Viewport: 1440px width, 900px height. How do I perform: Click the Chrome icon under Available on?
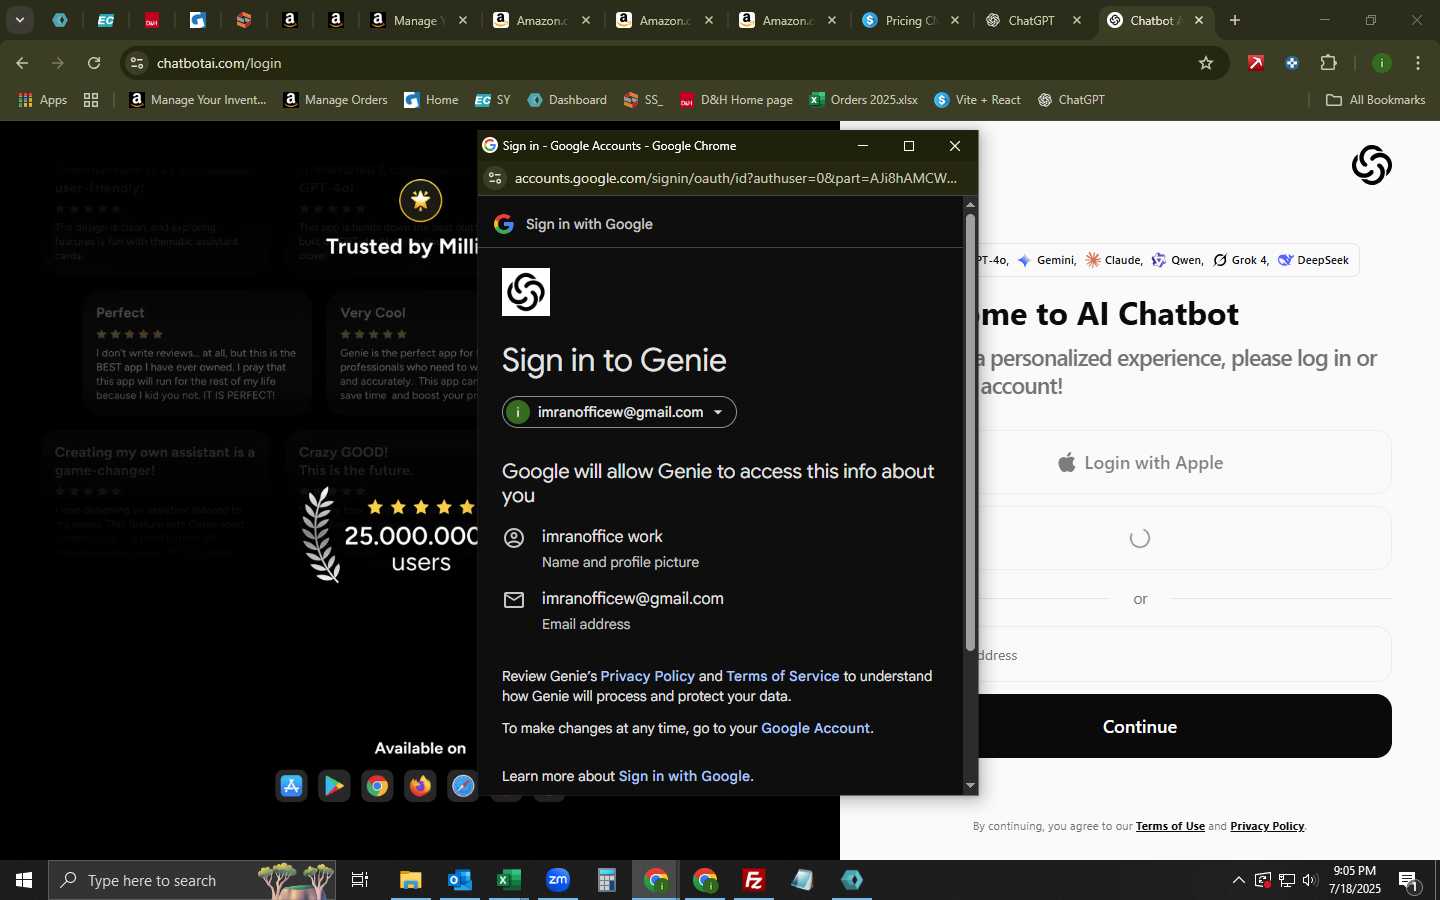click(x=377, y=786)
